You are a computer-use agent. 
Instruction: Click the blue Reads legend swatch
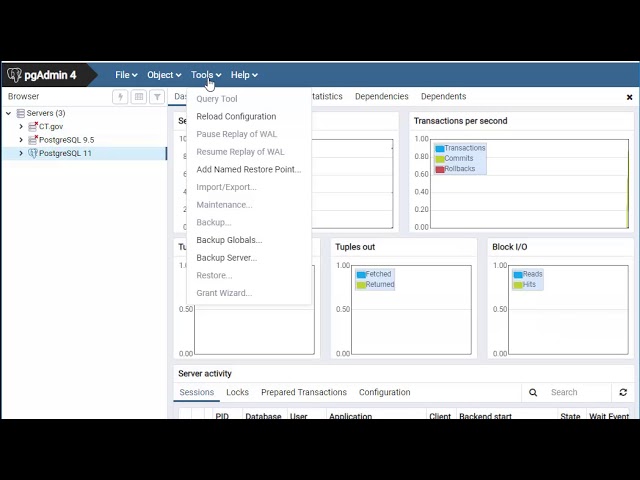pos(518,275)
